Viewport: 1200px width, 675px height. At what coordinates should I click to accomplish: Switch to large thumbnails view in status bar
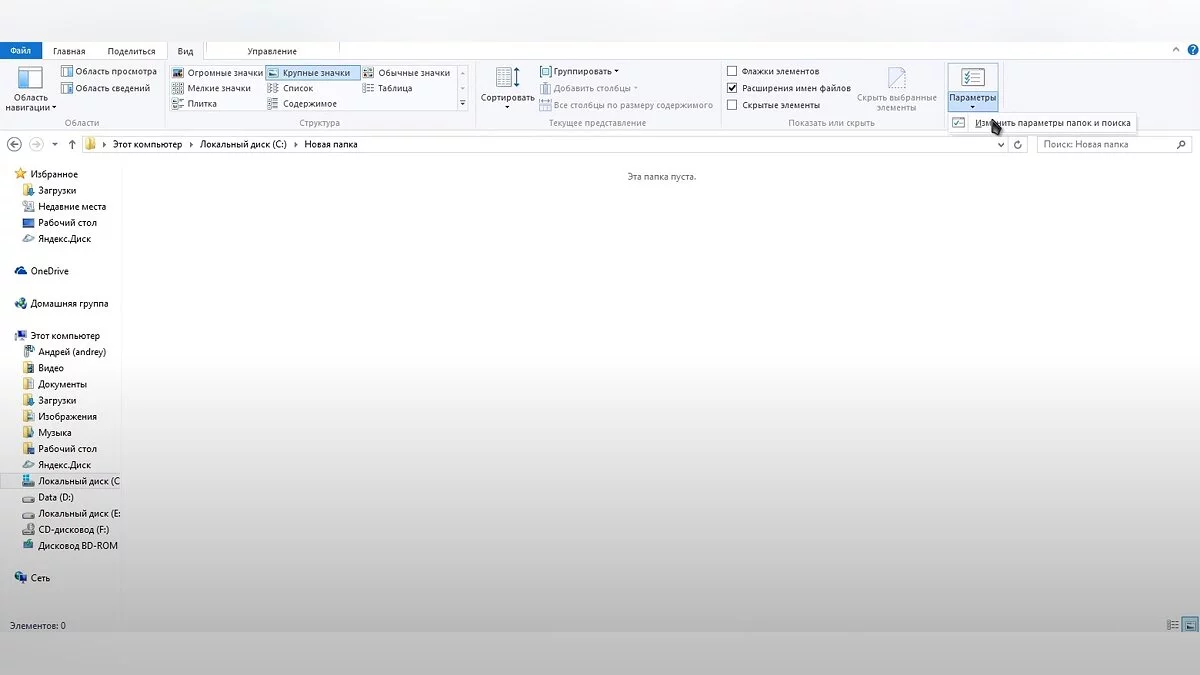pos(1189,625)
